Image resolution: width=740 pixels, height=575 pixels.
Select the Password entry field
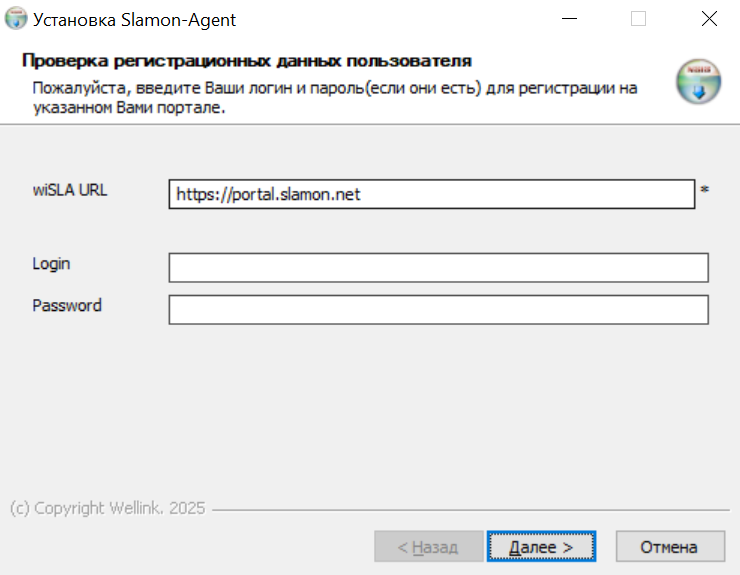[438, 310]
